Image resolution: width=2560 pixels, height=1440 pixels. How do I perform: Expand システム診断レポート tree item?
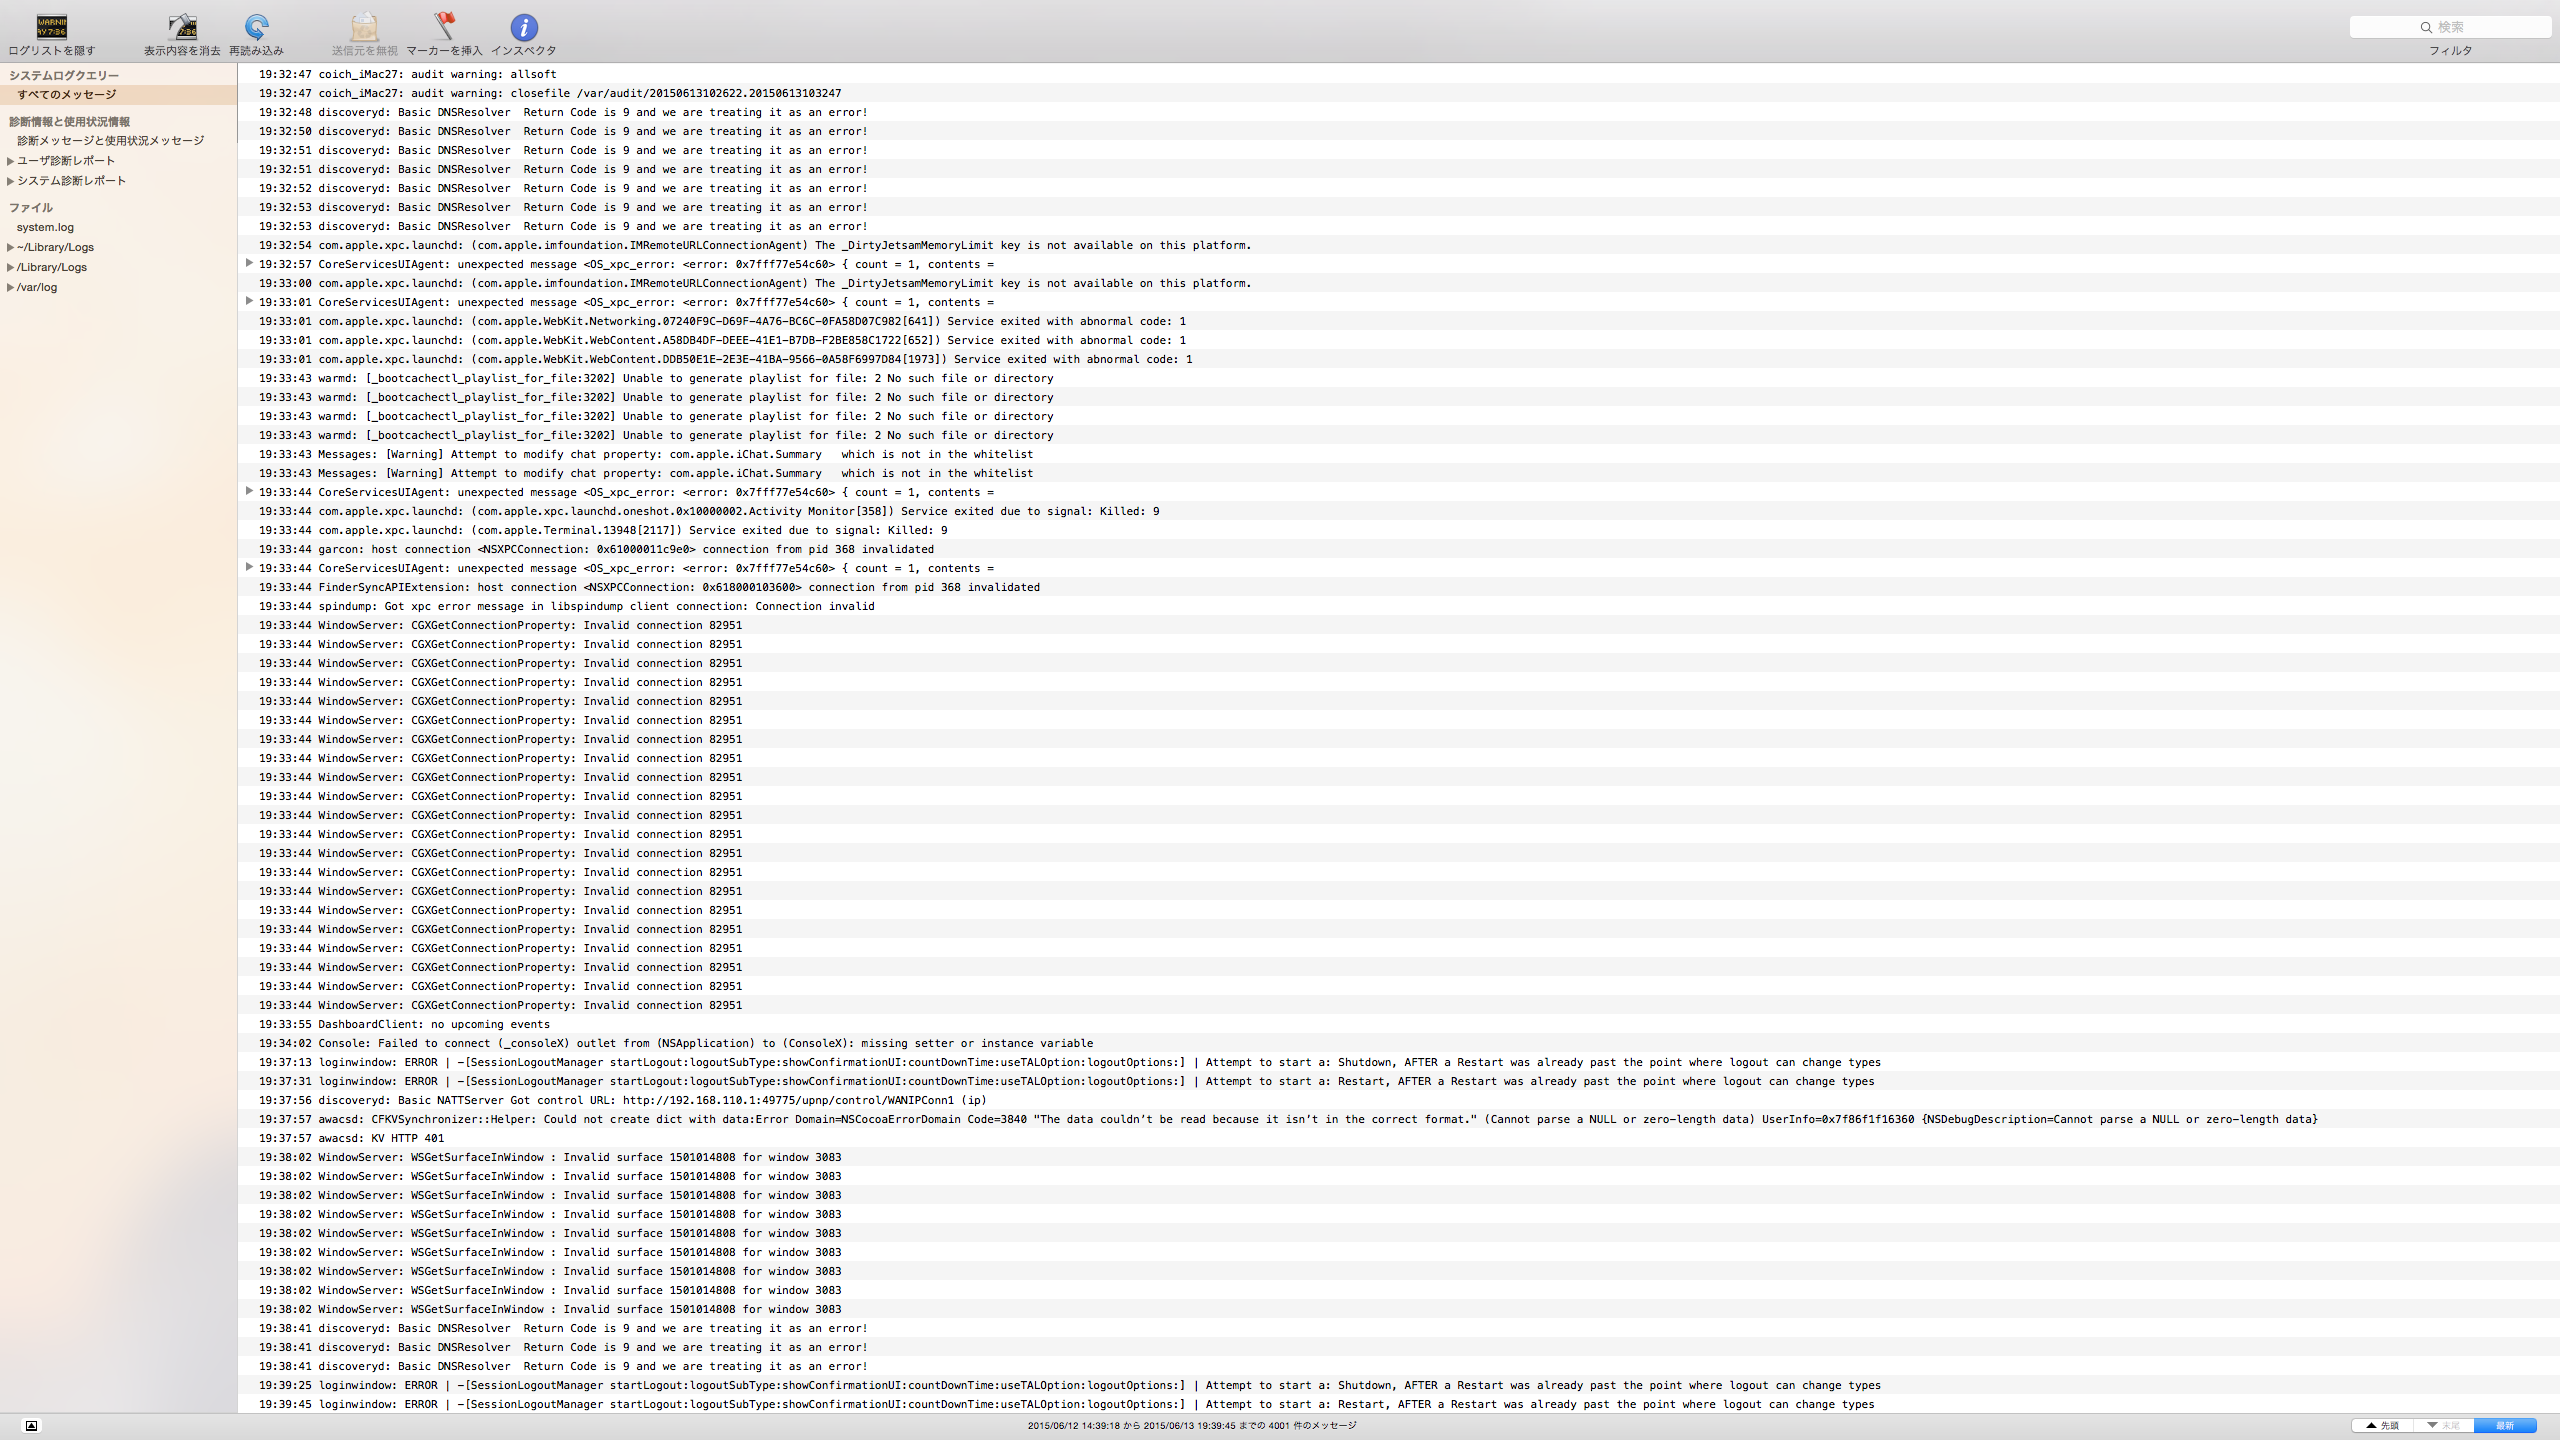pyautogui.click(x=10, y=181)
